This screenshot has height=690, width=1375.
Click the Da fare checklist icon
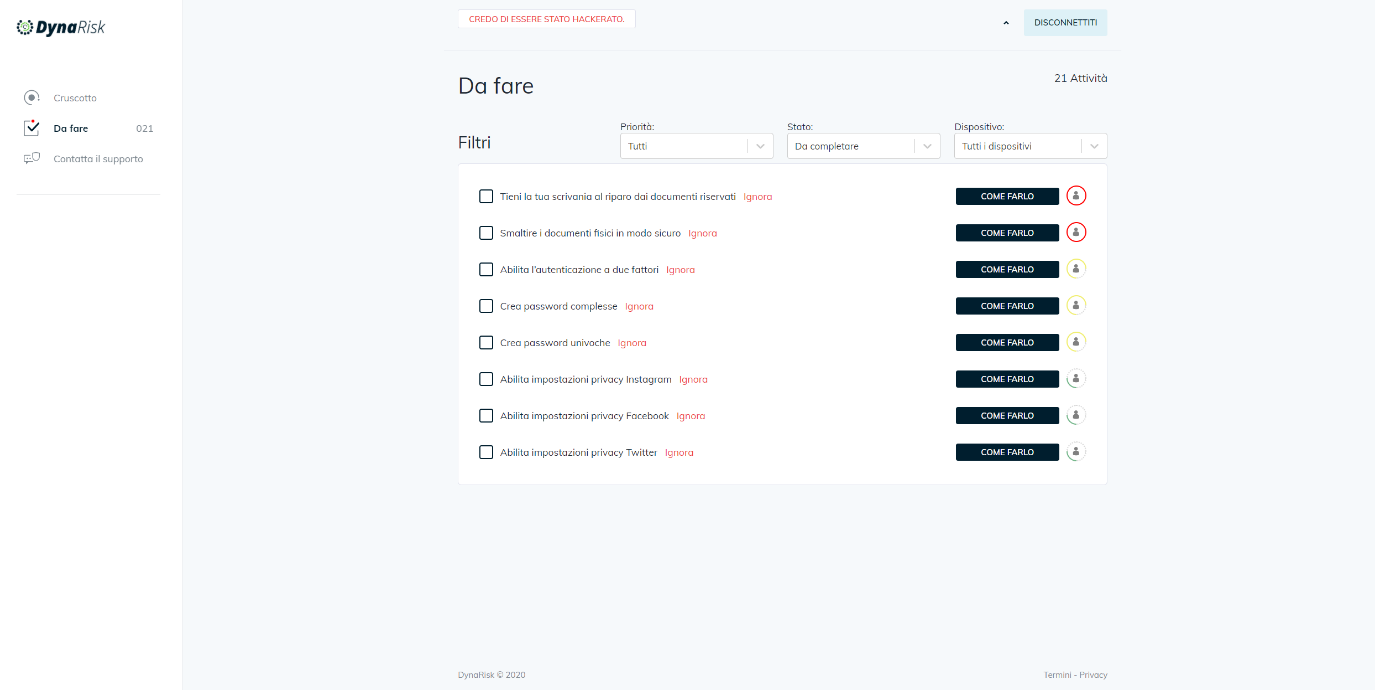coord(32,127)
